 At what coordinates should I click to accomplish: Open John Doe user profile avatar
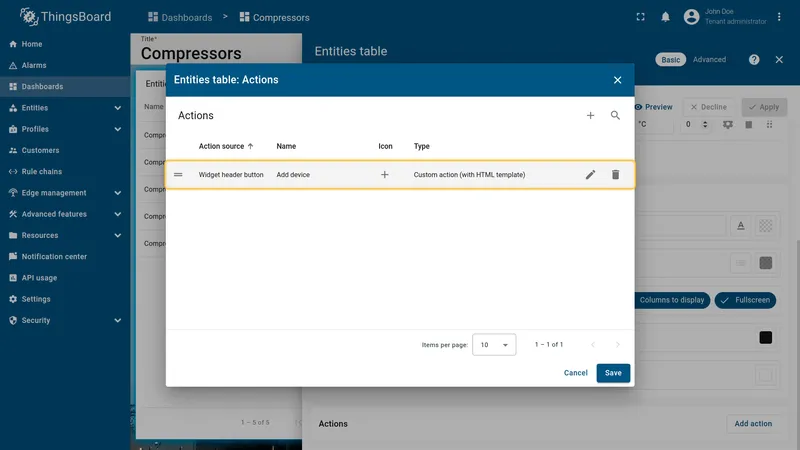click(x=691, y=17)
